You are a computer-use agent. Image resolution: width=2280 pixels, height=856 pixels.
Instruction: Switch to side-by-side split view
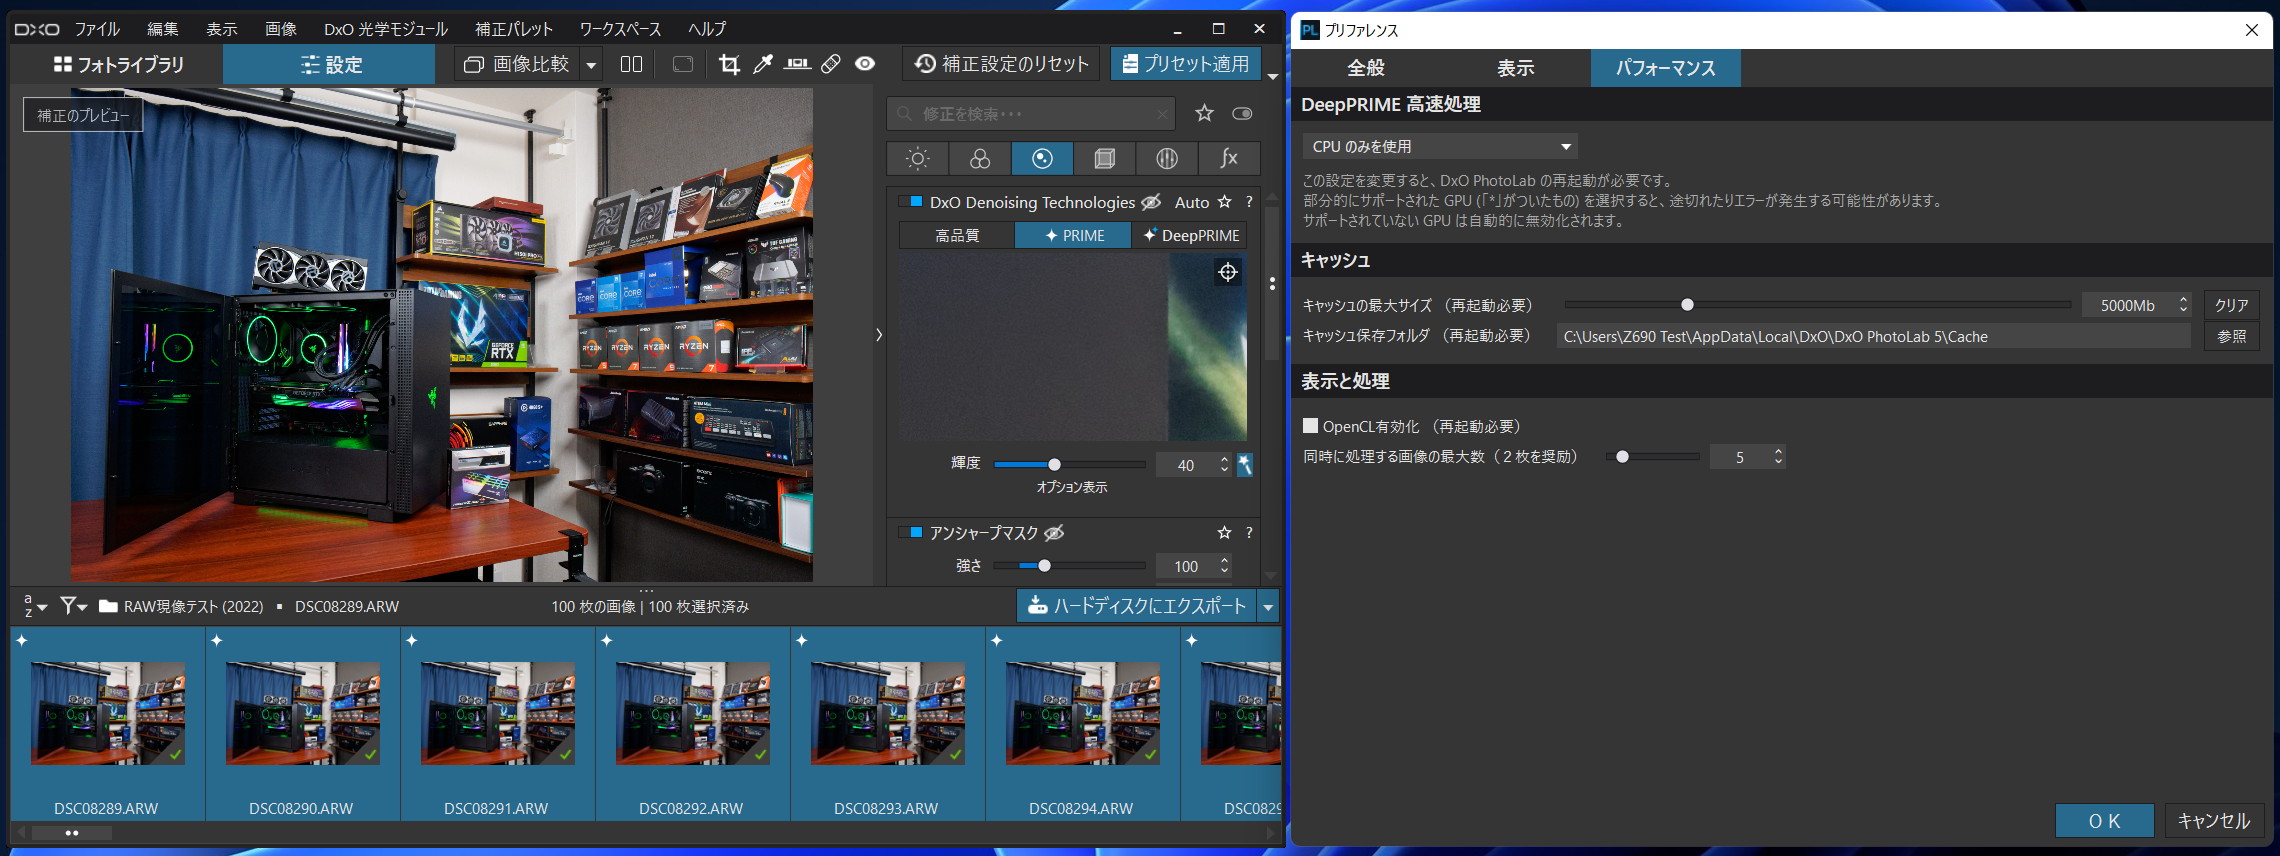631,64
